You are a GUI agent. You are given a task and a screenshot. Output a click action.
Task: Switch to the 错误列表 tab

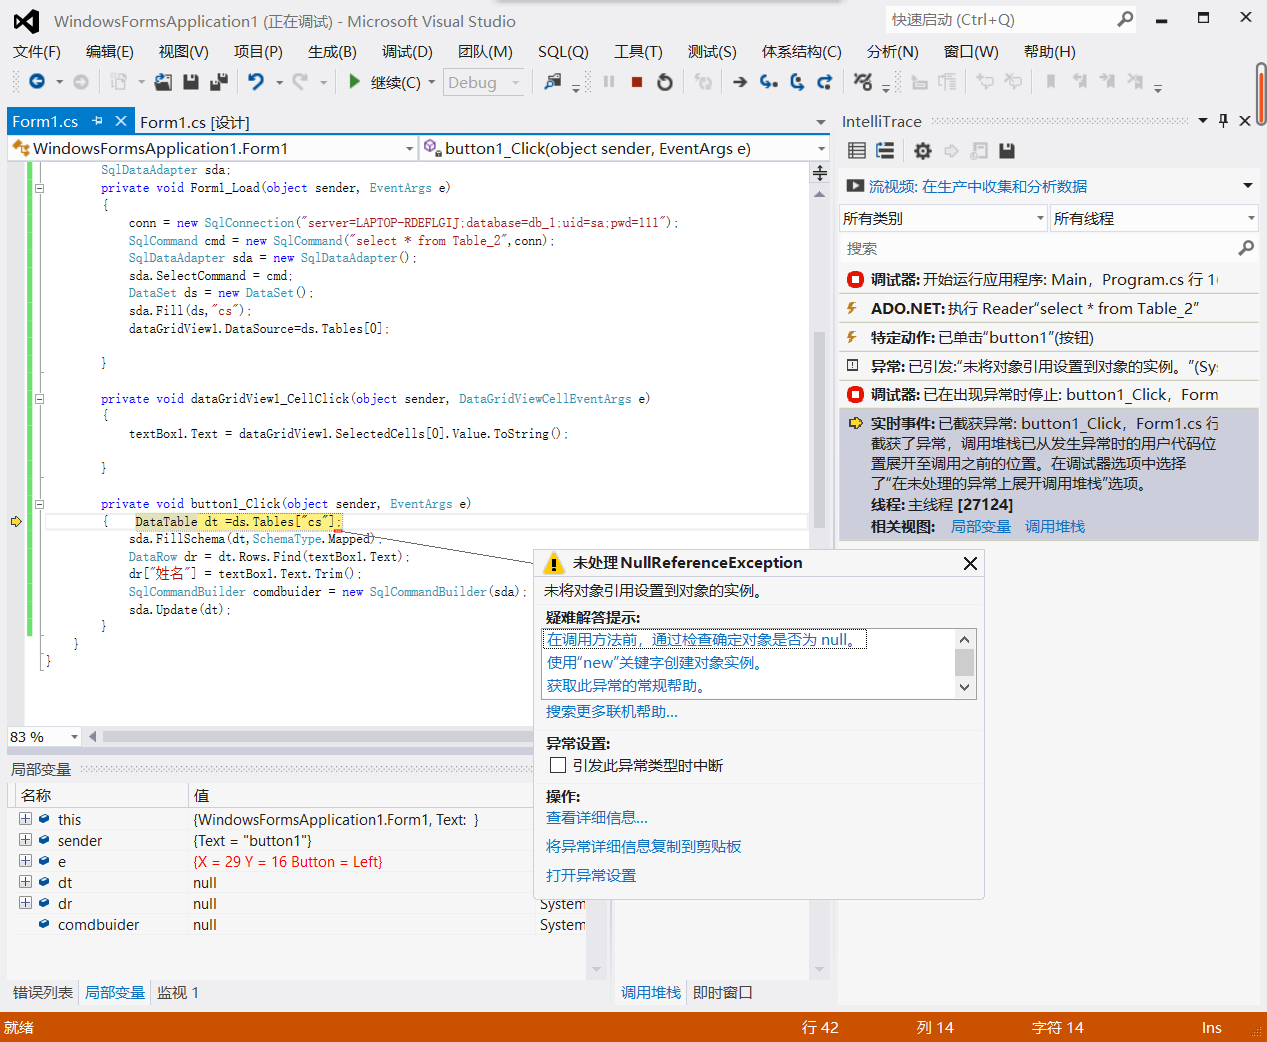point(43,992)
